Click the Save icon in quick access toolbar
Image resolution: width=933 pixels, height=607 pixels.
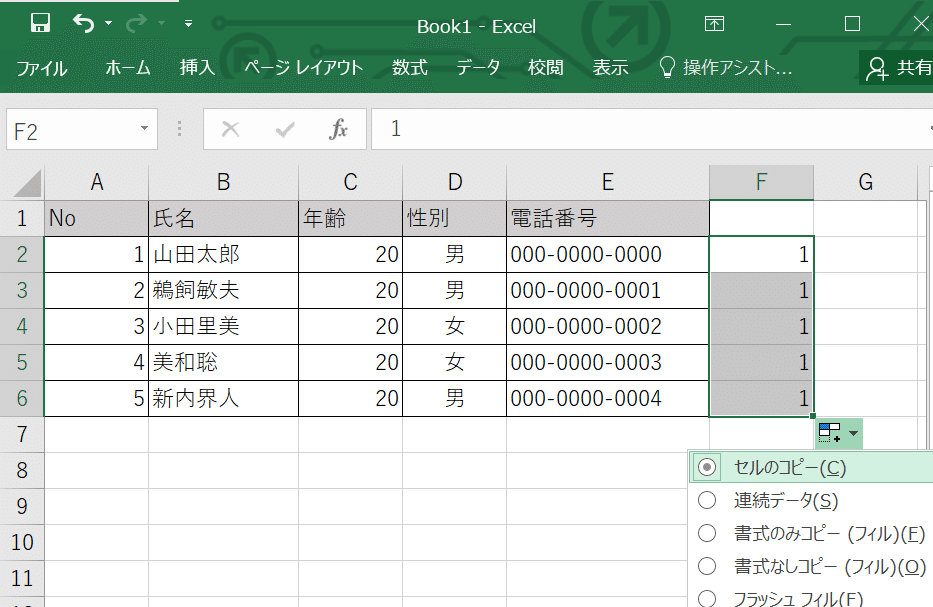[x=40, y=23]
